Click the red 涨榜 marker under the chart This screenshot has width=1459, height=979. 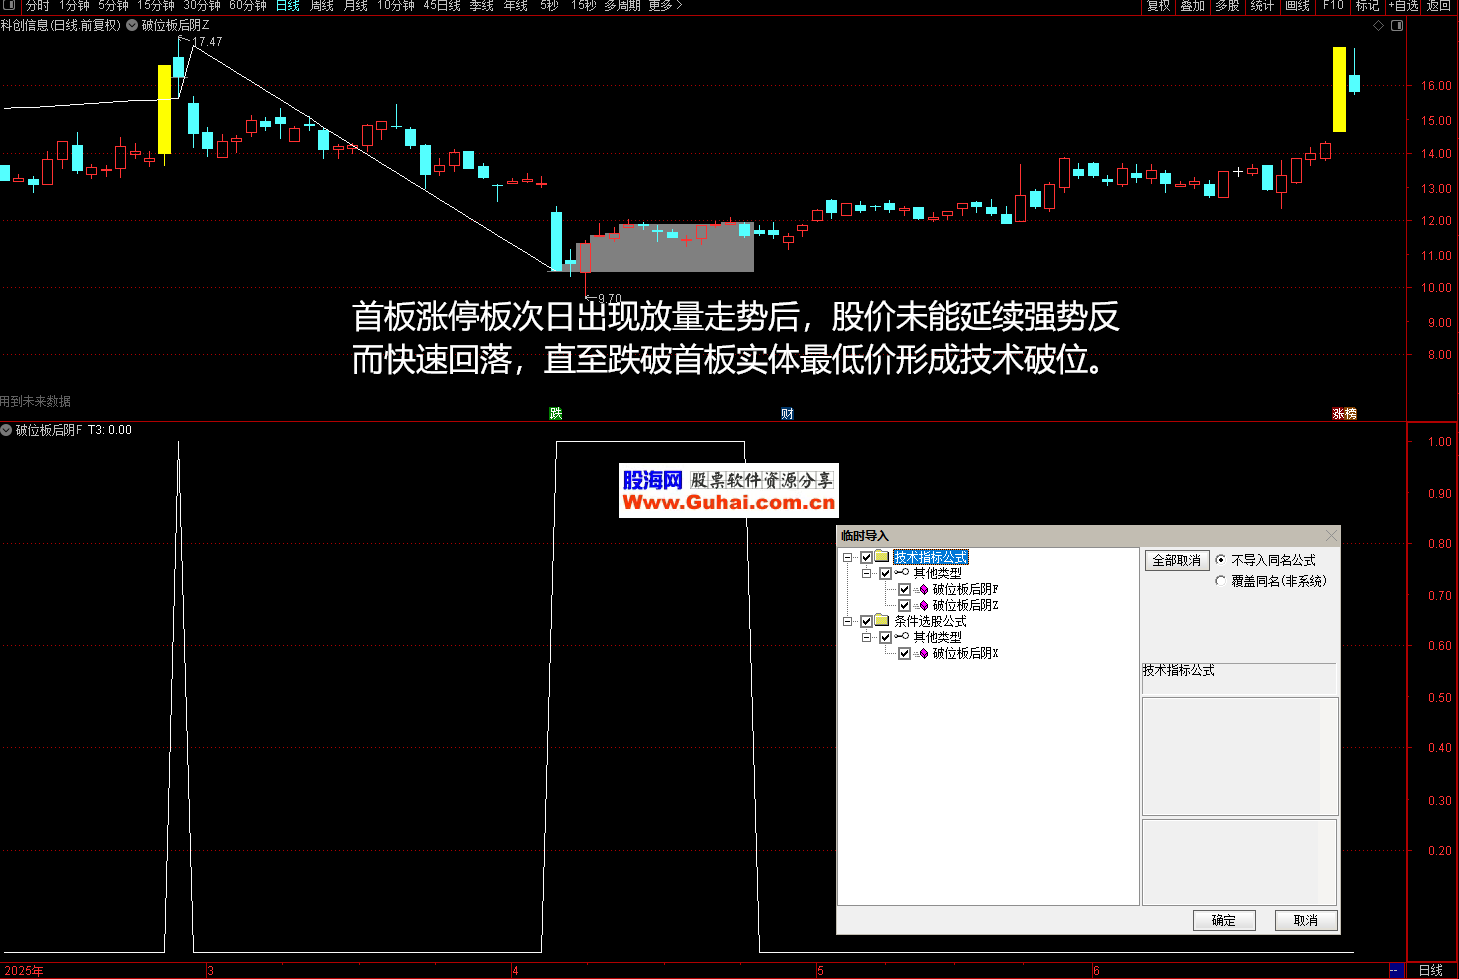[x=1344, y=413]
